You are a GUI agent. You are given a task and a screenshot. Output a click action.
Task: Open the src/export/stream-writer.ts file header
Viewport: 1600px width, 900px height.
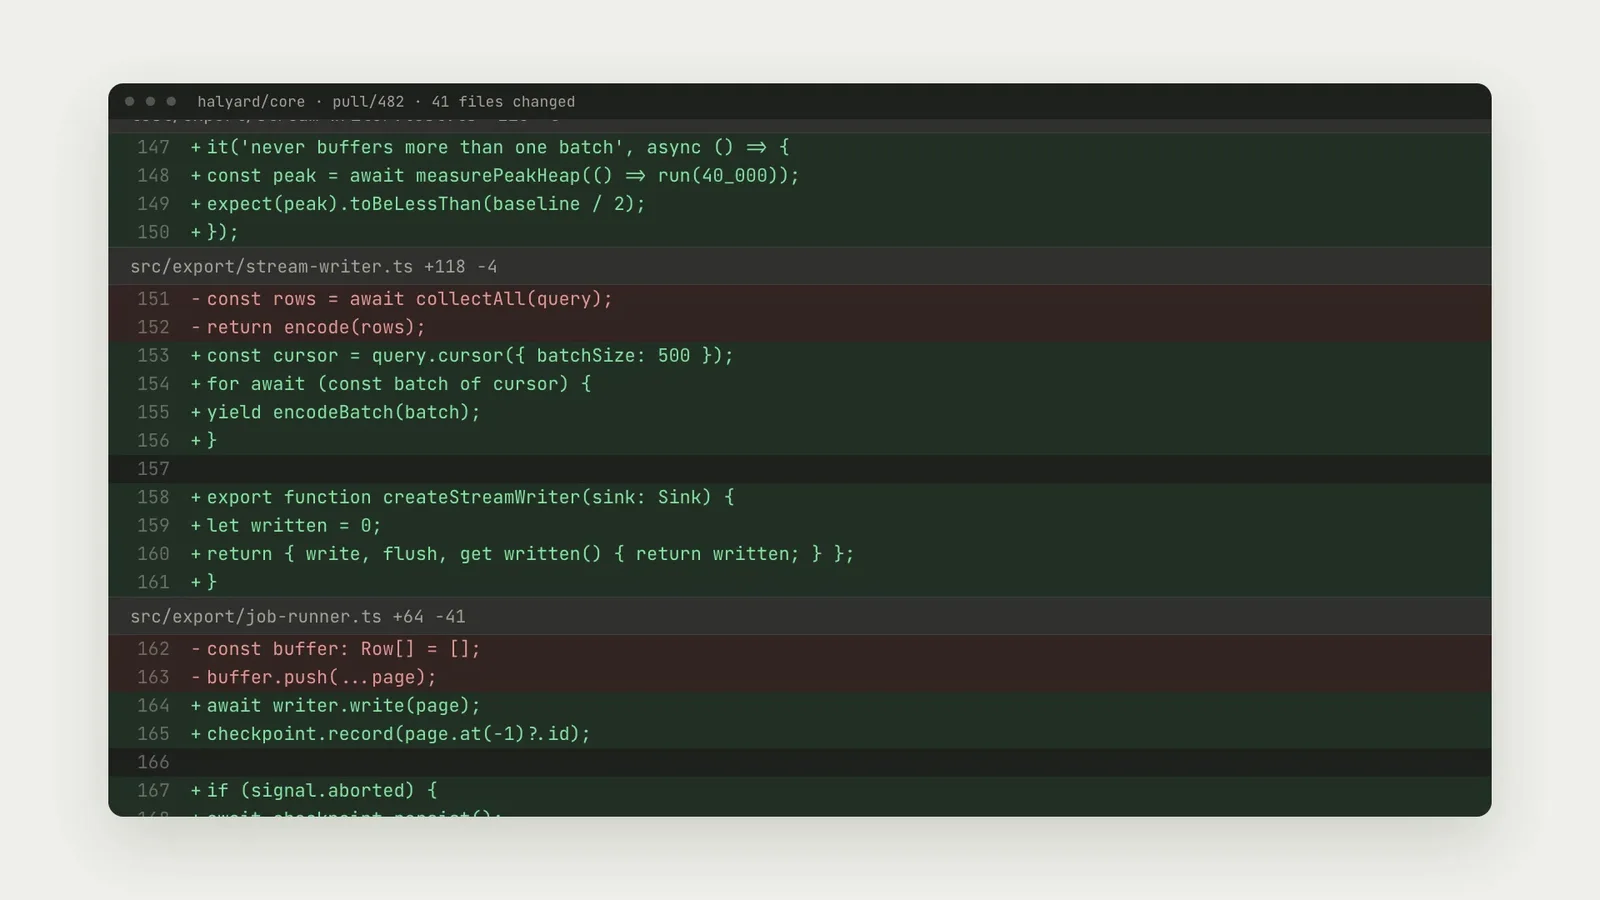coord(800,267)
